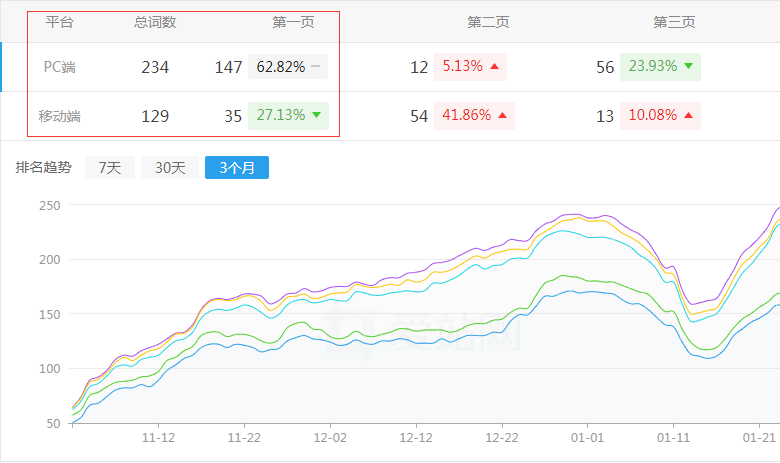The height and width of the screenshot is (463, 780).
Task: Click the gray dash icon beside 62.82%
Action: click(x=316, y=67)
